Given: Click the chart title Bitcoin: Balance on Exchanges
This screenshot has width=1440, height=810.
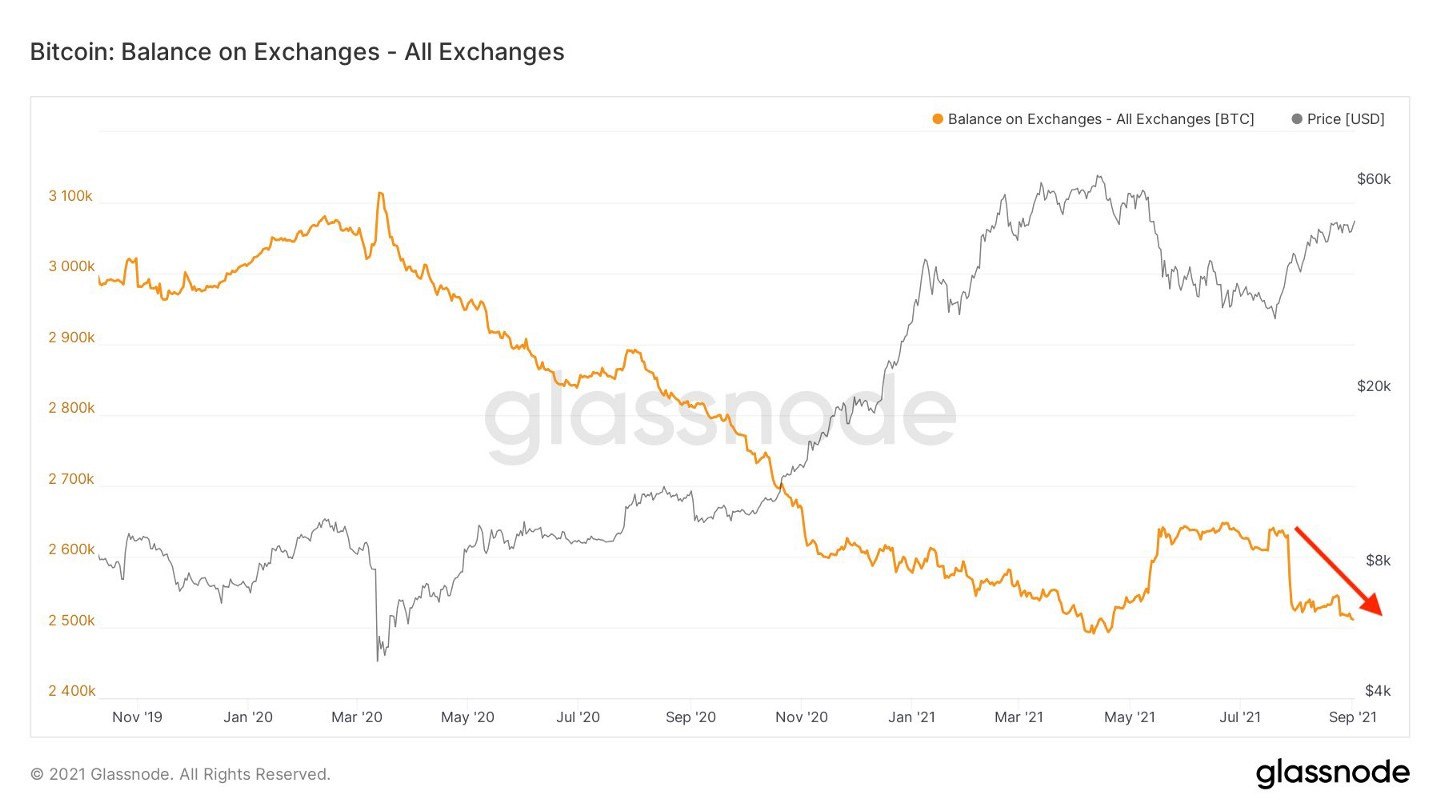Looking at the screenshot, I should click(297, 52).
